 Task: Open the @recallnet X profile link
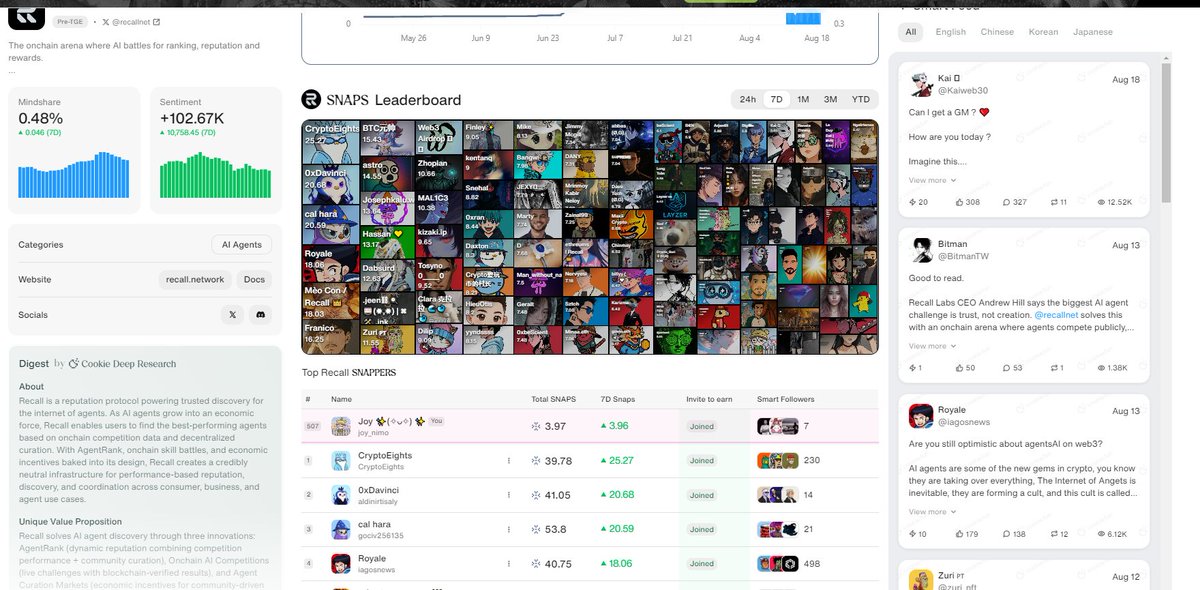click(x=131, y=21)
